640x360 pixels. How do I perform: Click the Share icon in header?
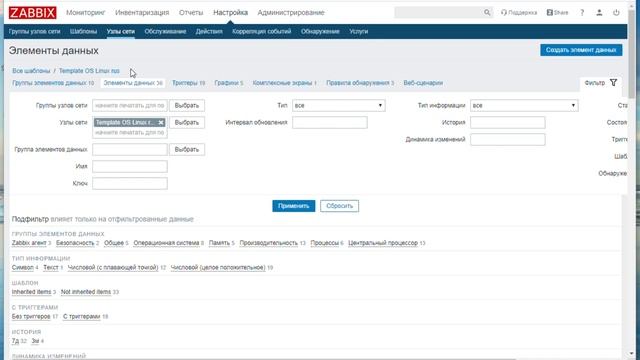(557, 13)
